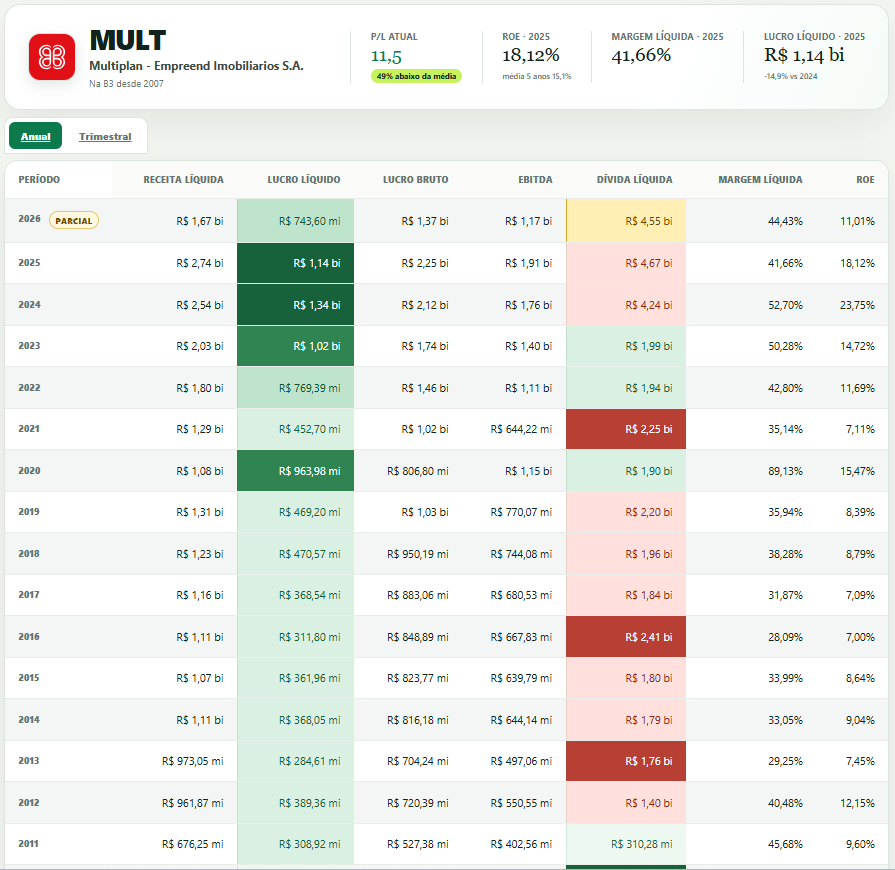Image resolution: width=895 pixels, height=870 pixels.
Task: Click the PARCIAL badge next to 2026
Action: tap(74, 220)
